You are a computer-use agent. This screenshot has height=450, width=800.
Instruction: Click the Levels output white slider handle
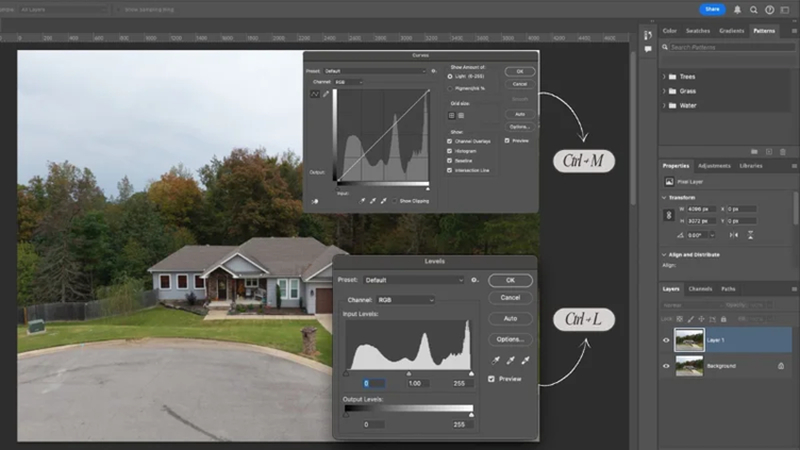(471, 415)
